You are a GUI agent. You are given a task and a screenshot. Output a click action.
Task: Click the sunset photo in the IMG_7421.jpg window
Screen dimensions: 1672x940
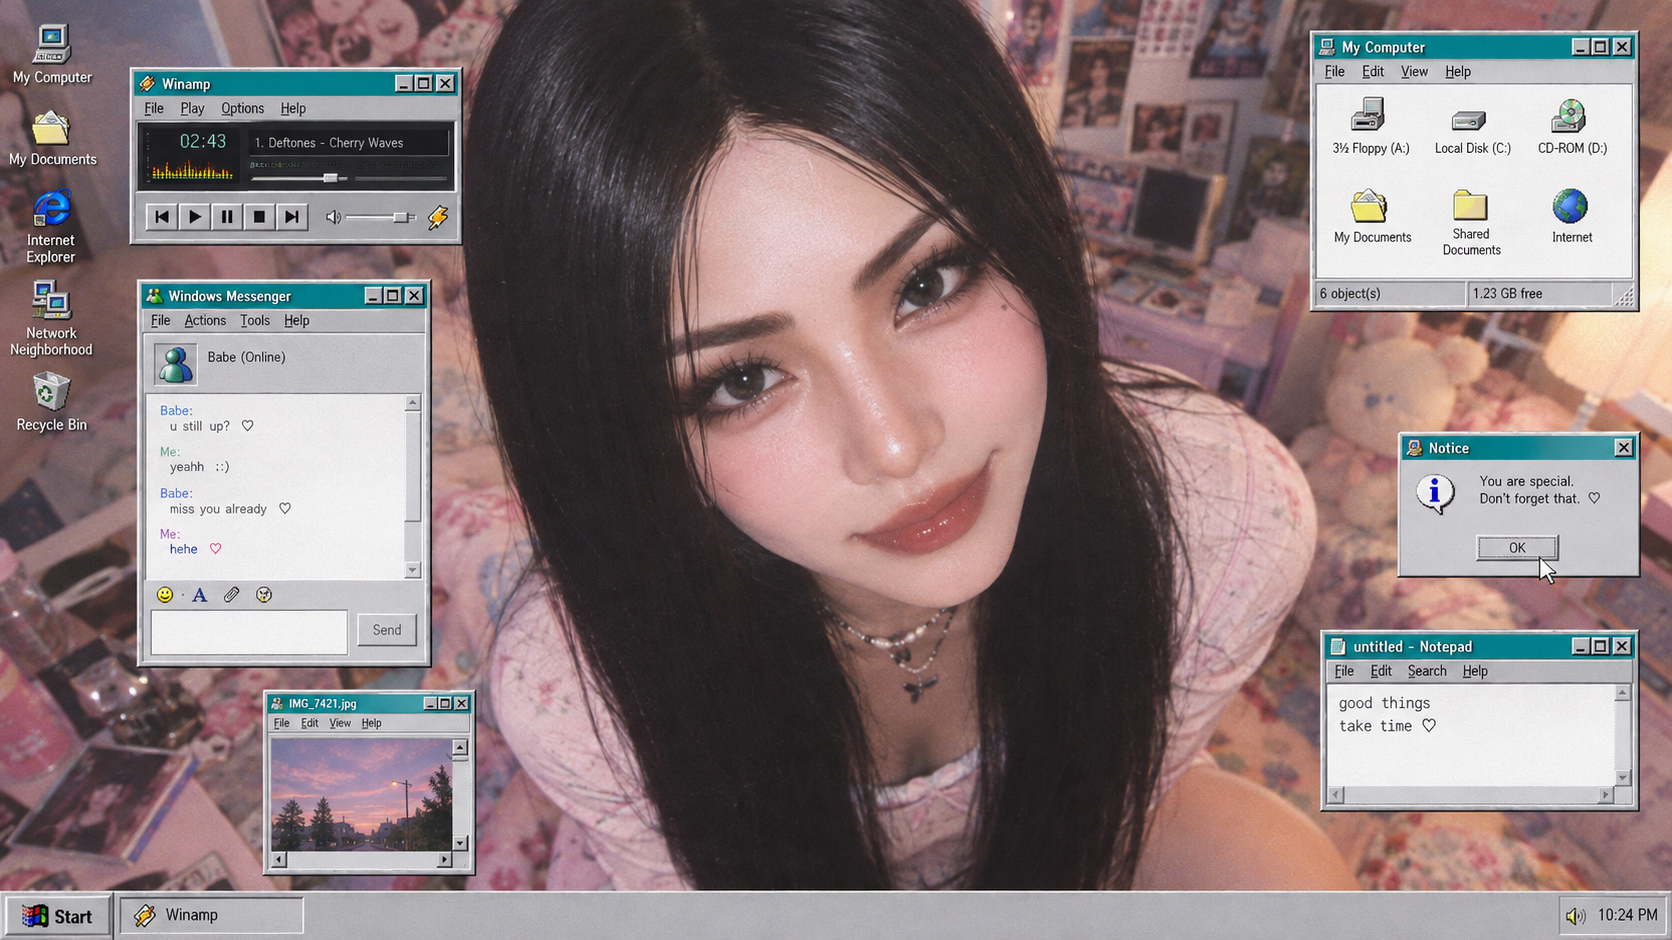click(361, 794)
